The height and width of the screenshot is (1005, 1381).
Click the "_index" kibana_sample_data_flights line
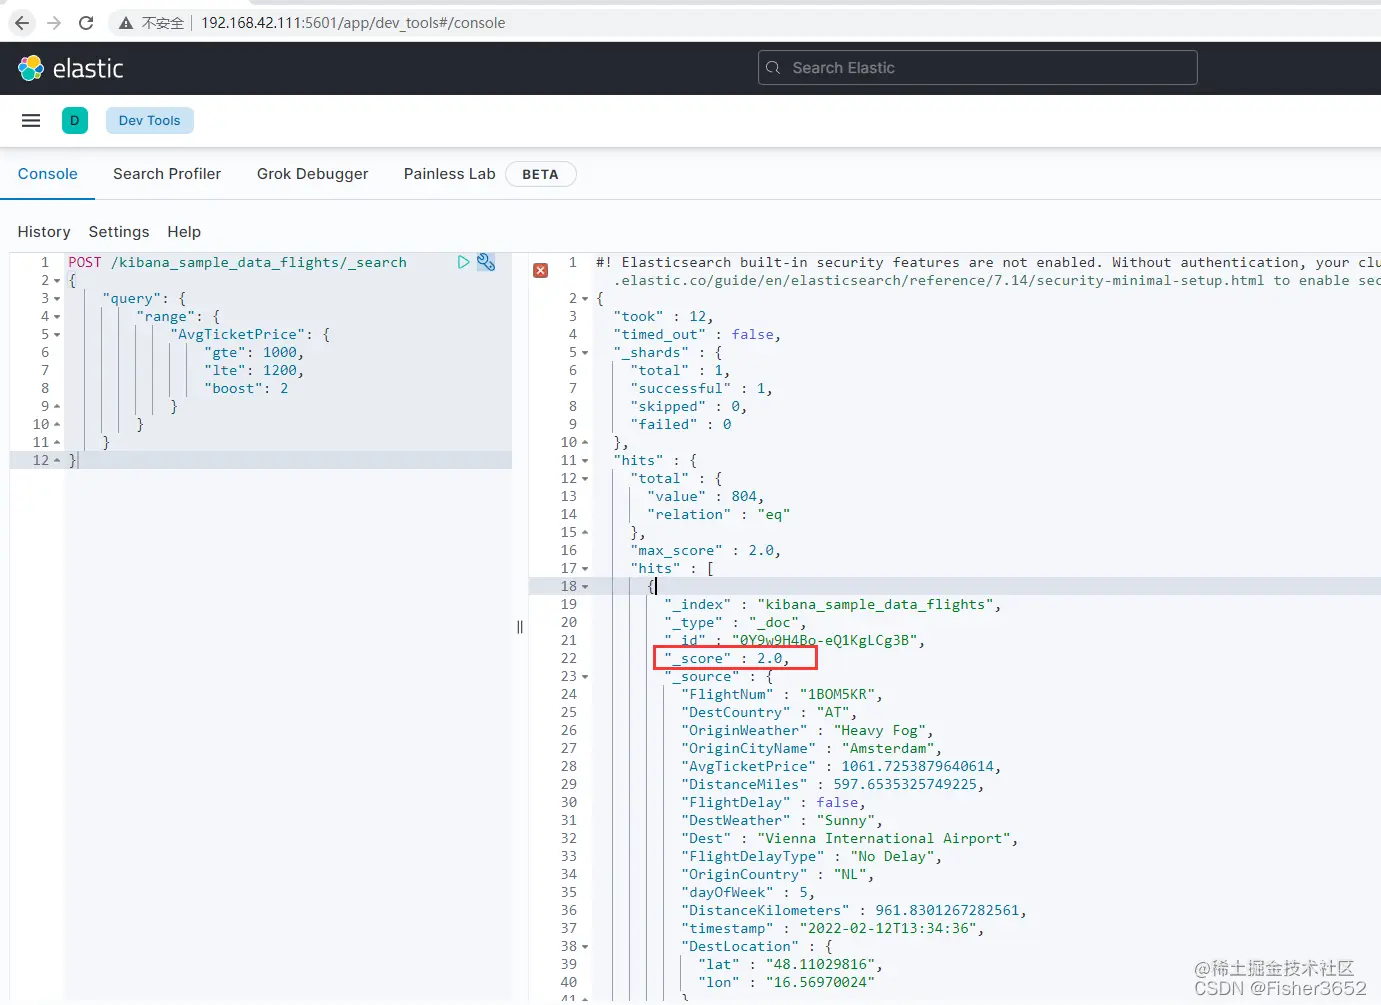[833, 604]
